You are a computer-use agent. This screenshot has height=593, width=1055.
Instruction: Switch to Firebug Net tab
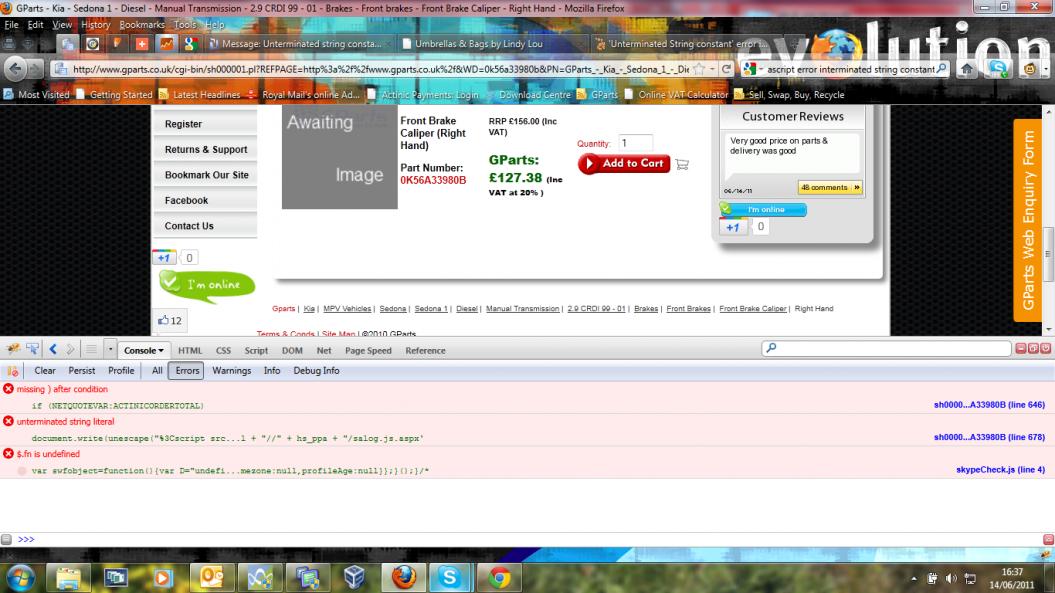click(x=324, y=351)
